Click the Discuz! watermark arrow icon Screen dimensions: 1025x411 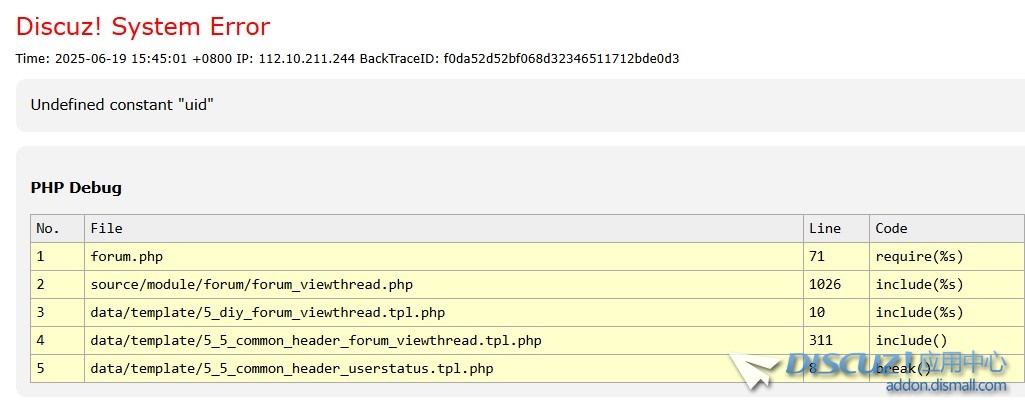point(754,372)
